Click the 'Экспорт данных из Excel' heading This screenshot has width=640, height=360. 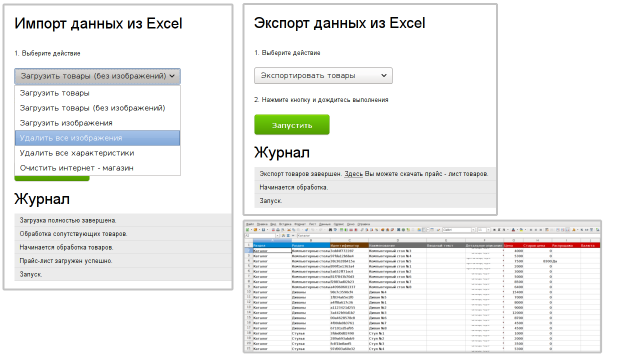340,23
